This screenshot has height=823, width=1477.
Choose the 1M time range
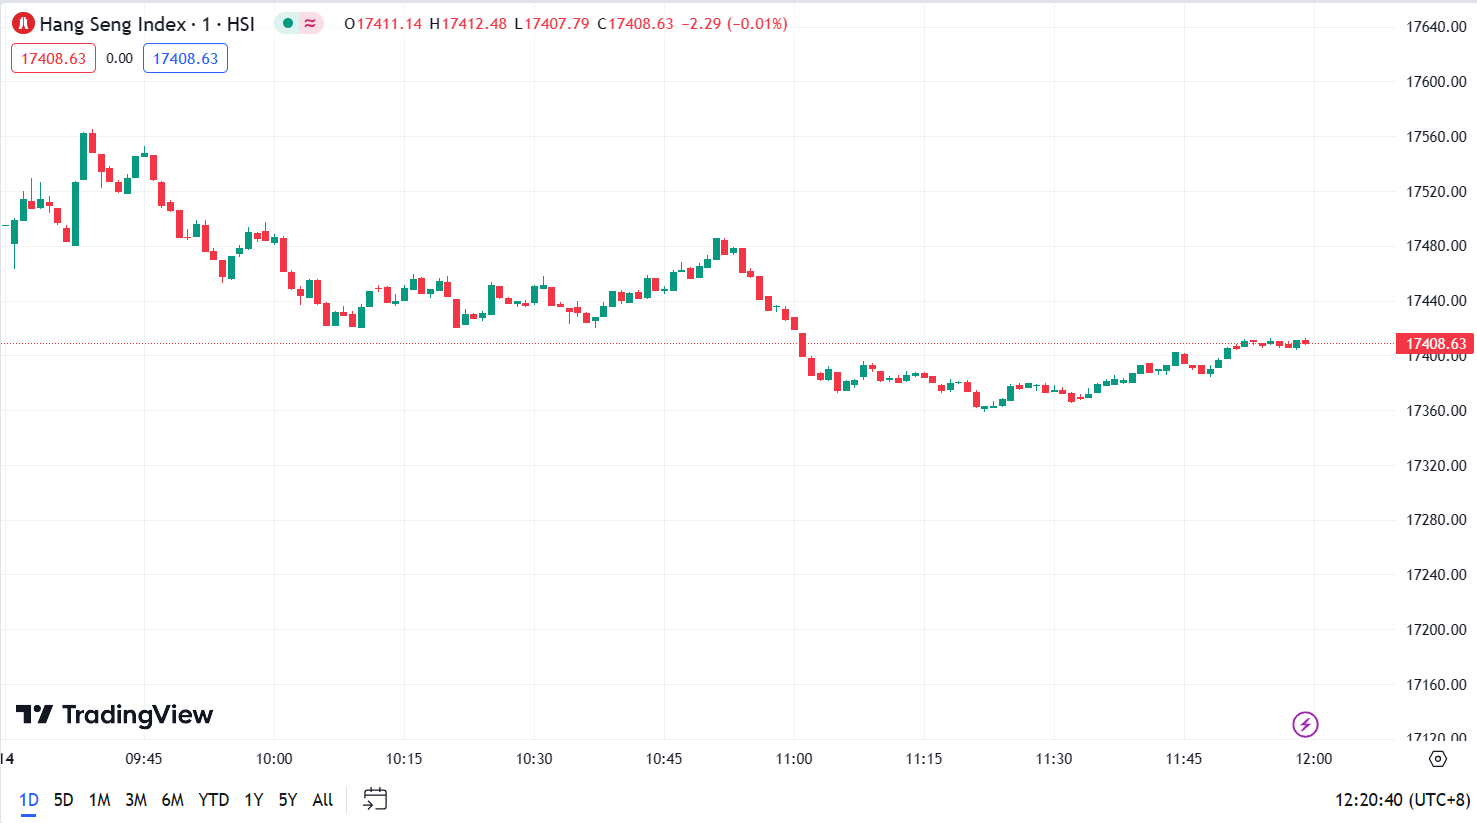pyautogui.click(x=99, y=800)
